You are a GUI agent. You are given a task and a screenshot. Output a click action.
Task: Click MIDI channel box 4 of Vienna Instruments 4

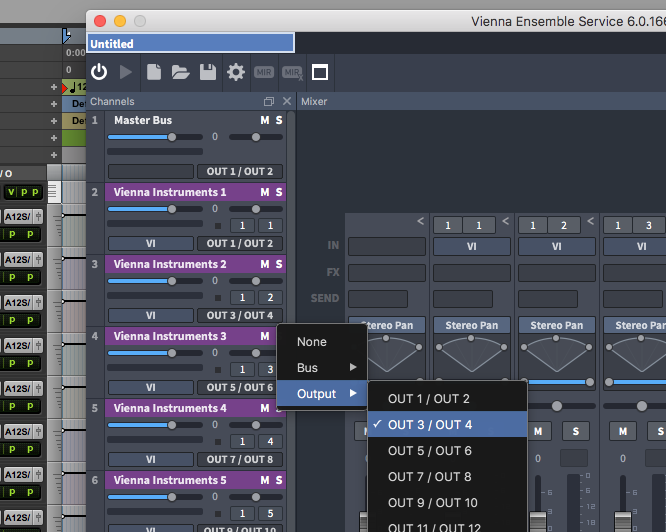click(270, 442)
